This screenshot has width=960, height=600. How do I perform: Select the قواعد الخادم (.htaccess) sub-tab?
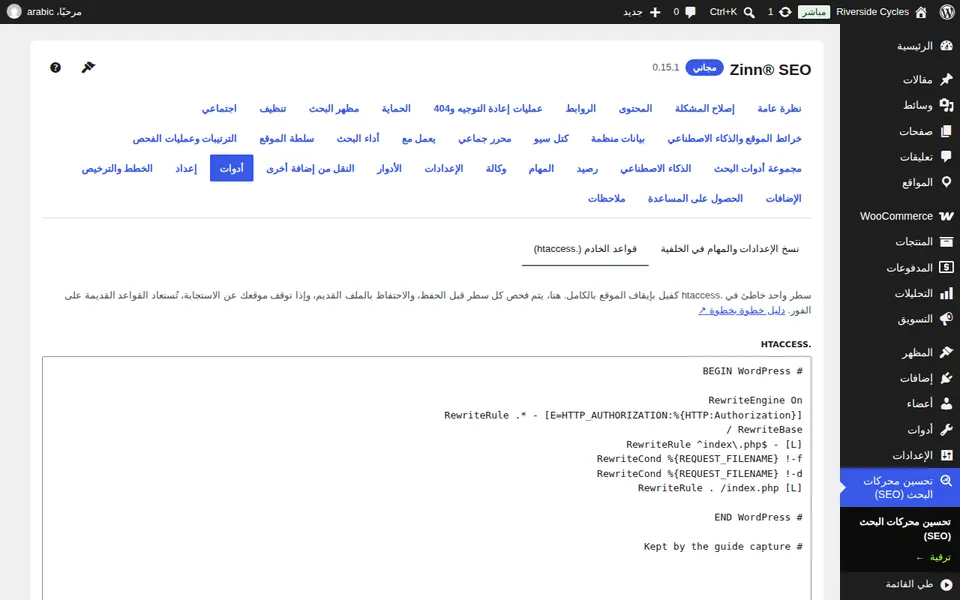tap(585, 249)
